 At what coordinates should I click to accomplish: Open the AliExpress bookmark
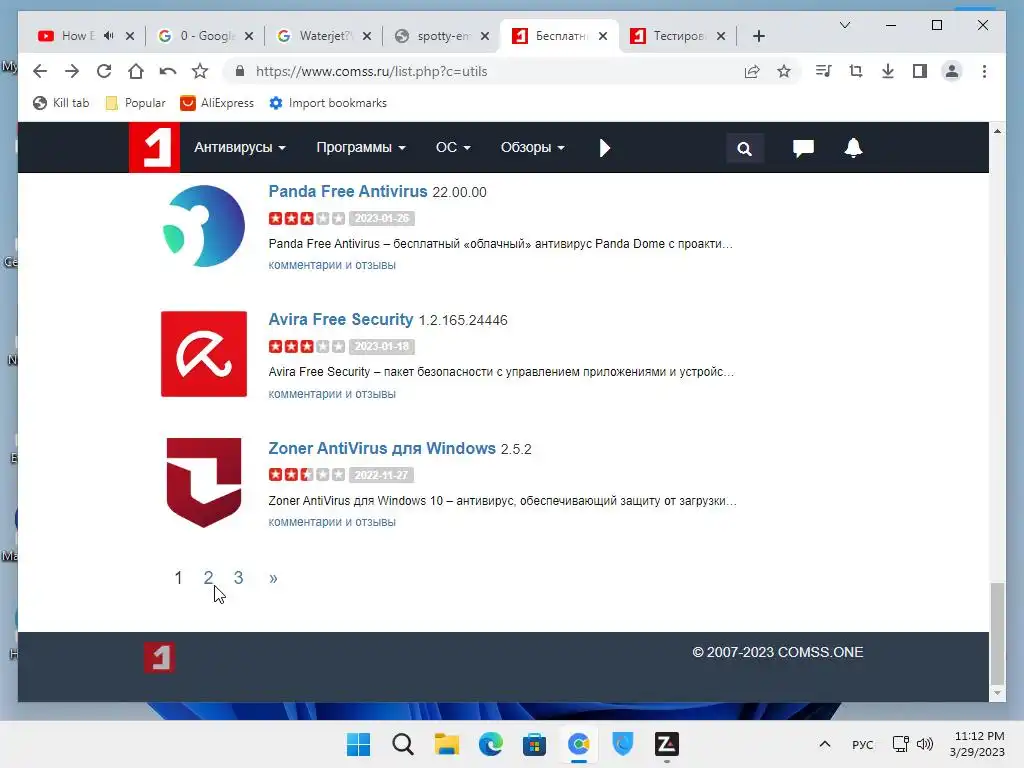[217, 103]
